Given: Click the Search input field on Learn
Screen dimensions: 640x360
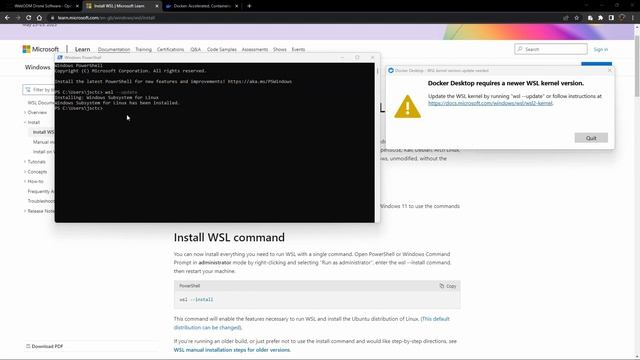Looking at the screenshot, I should [551, 49].
